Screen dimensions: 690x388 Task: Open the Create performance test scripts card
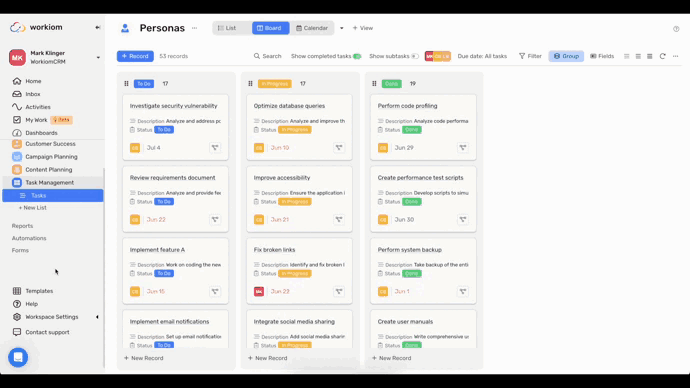(x=423, y=199)
